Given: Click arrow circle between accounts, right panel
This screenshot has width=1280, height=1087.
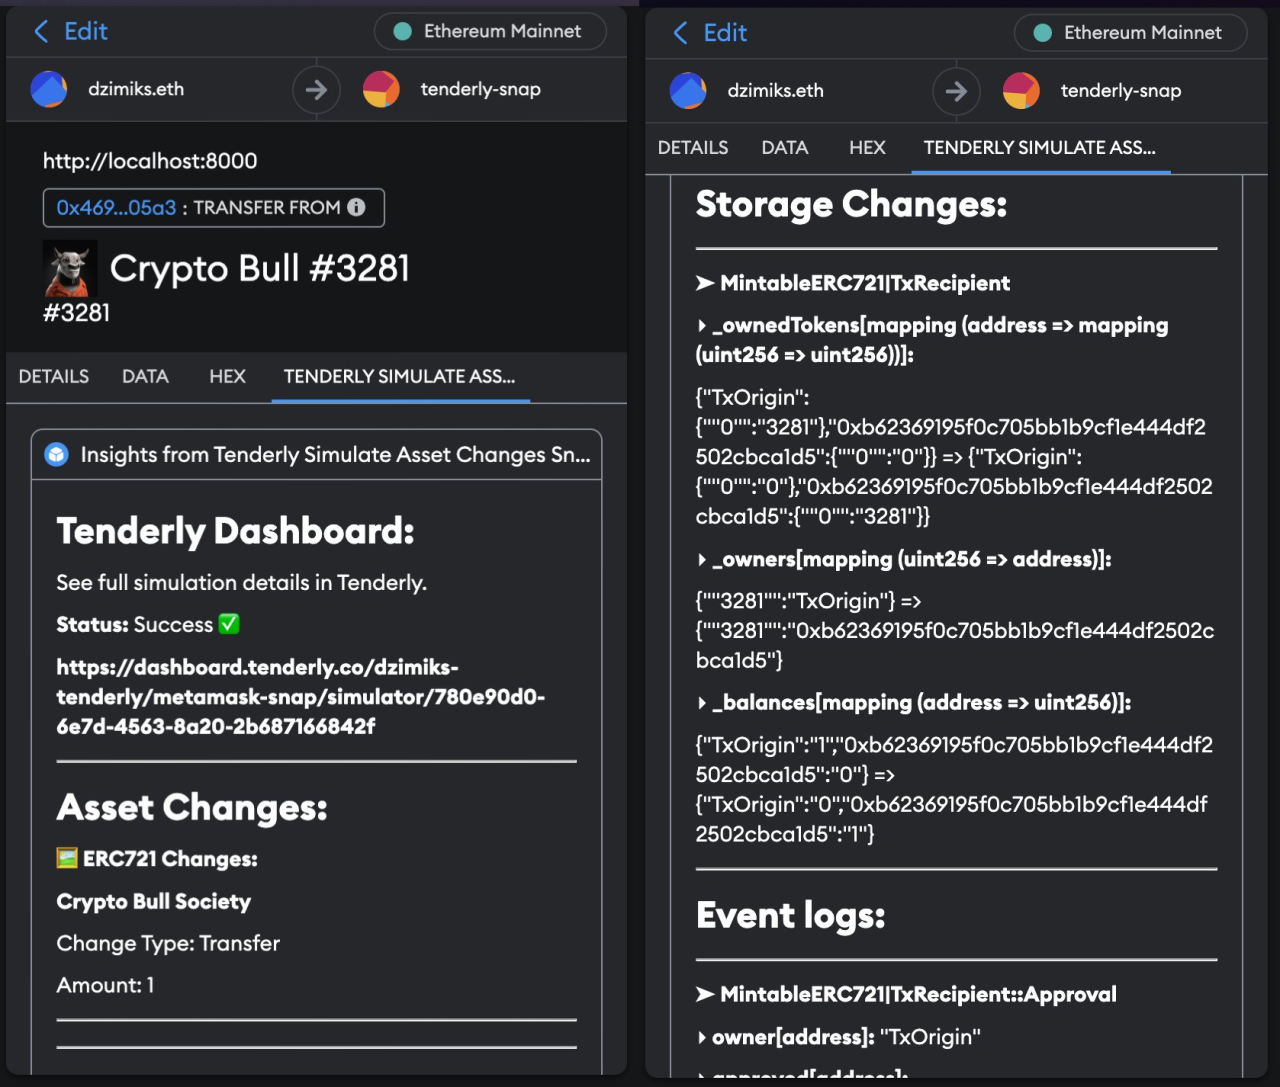Looking at the screenshot, I should 956,92.
